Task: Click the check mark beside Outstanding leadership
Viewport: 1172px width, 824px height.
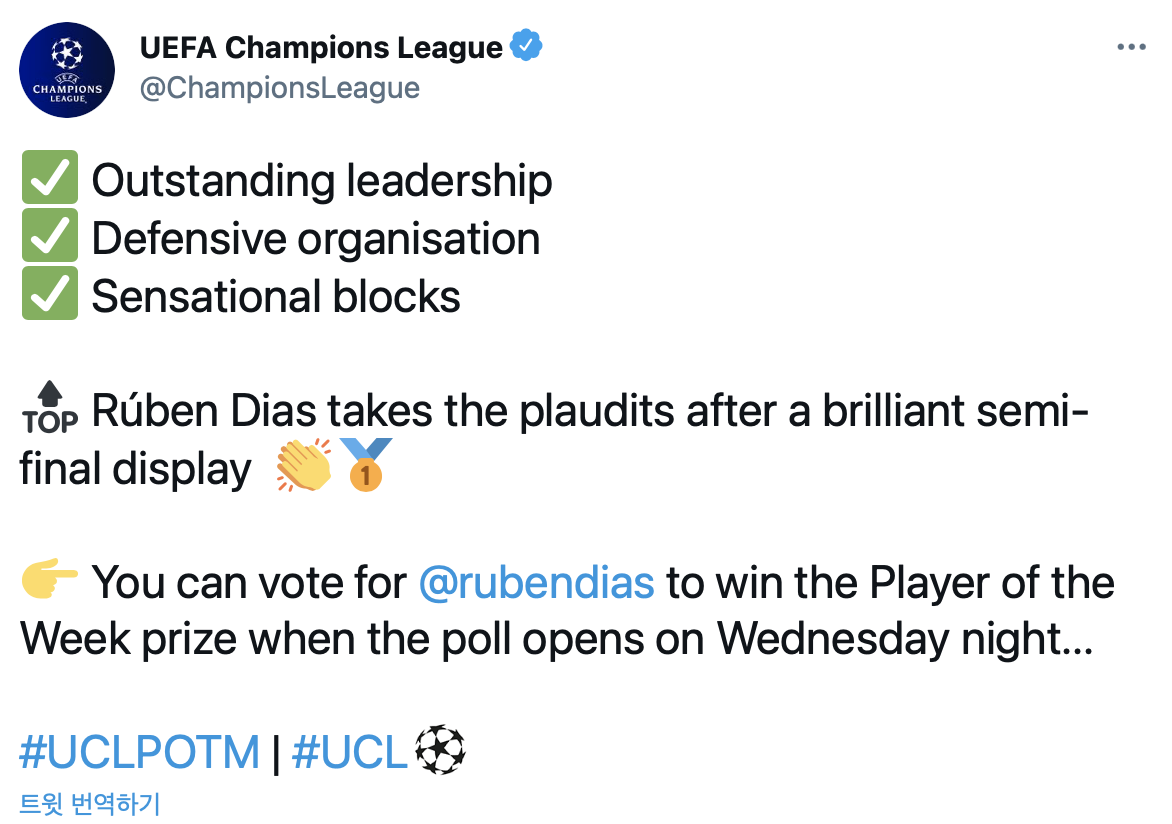Action: (49, 181)
